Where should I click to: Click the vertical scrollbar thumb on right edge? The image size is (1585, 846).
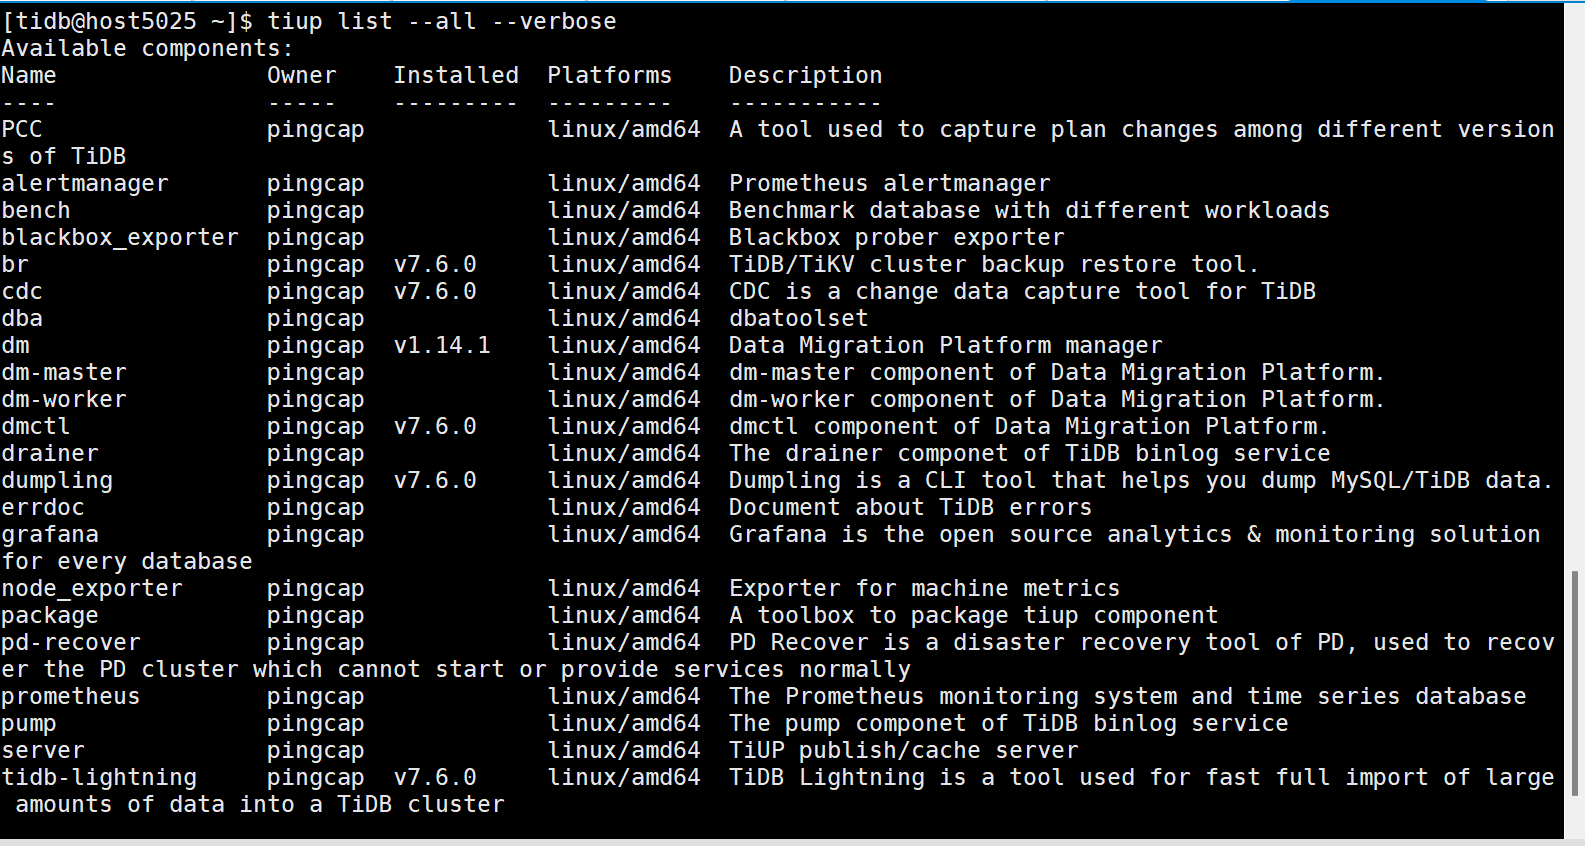(x=1574, y=684)
